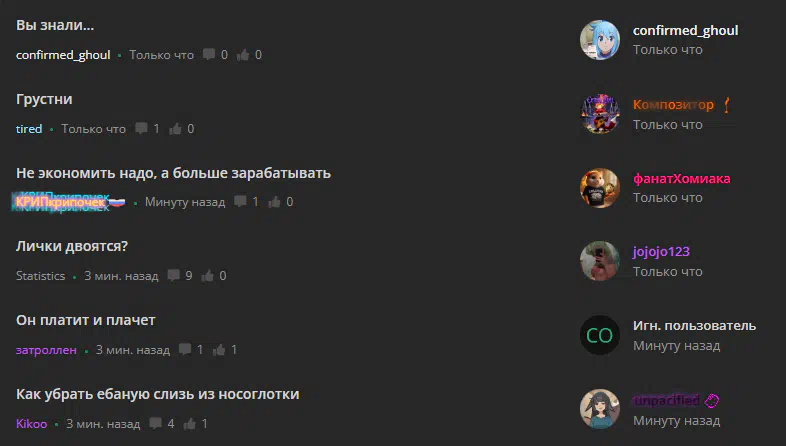Click thumbs-up icon on "Он платит и плачет"

pos(219,350)
